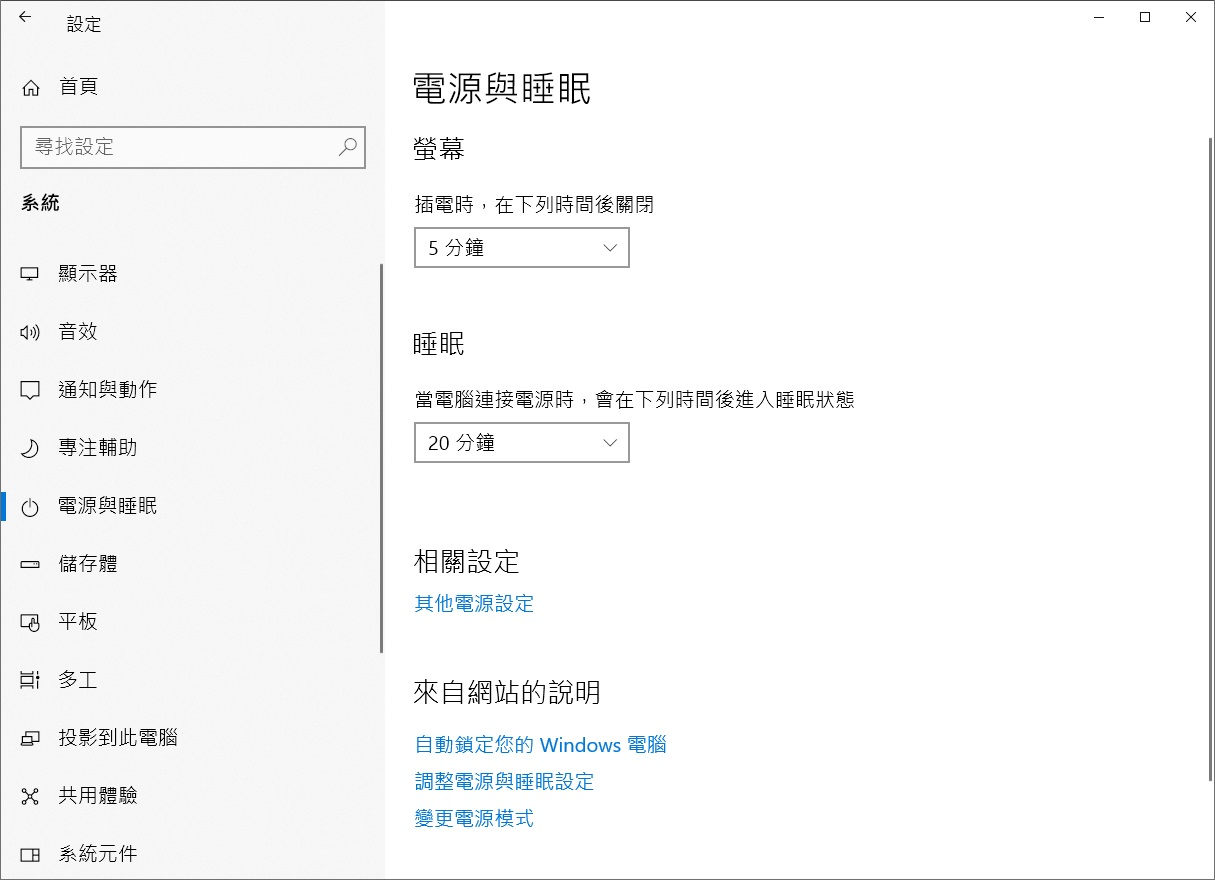Open 自動鎖定您的 Windows 電腦 help link
The height and width of the screenshot is (880, 1215).
(540, 745)
